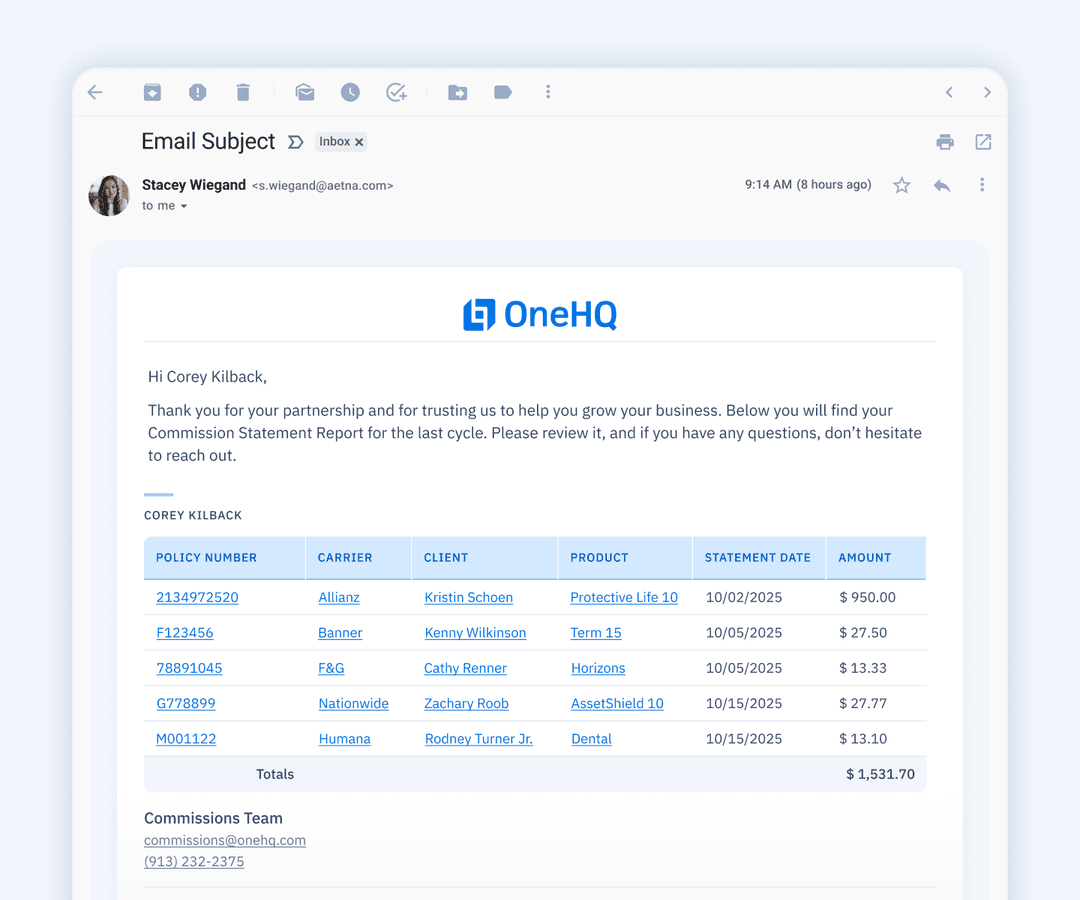
Task: Archive this email
Action: click(x=152, y=92)
